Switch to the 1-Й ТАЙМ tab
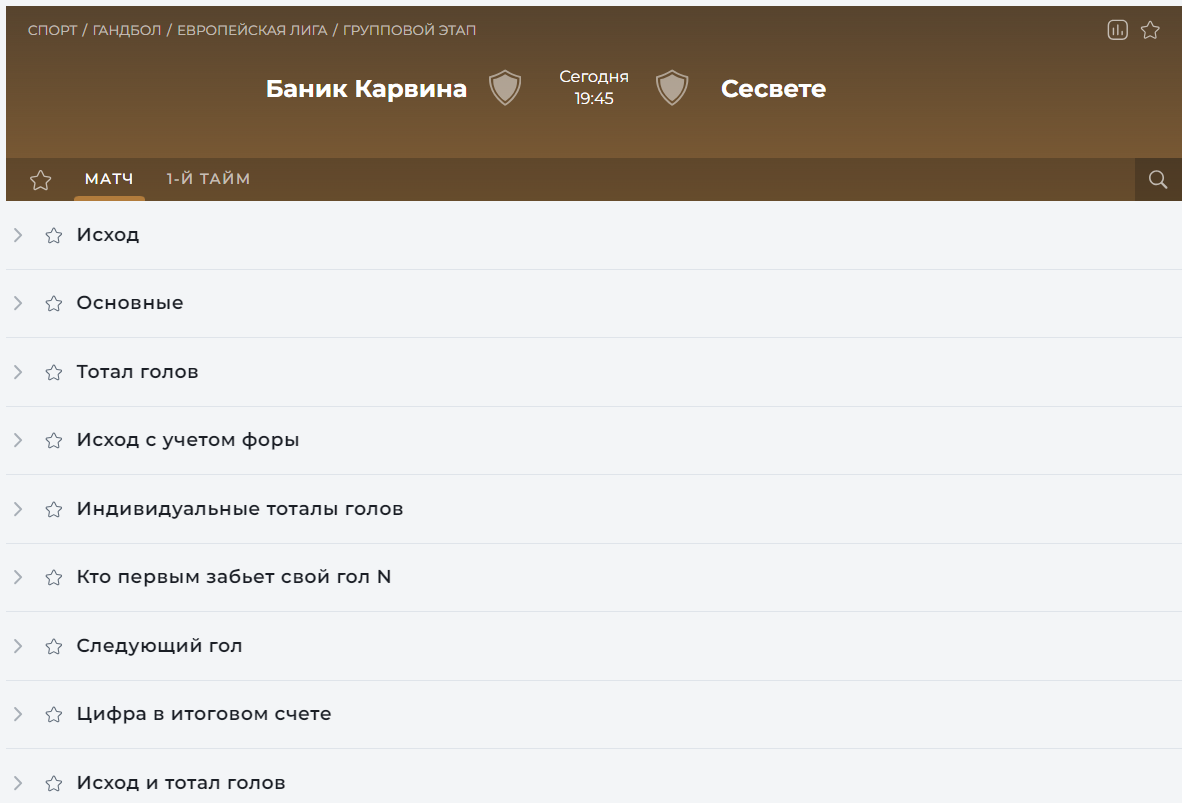 208,179
